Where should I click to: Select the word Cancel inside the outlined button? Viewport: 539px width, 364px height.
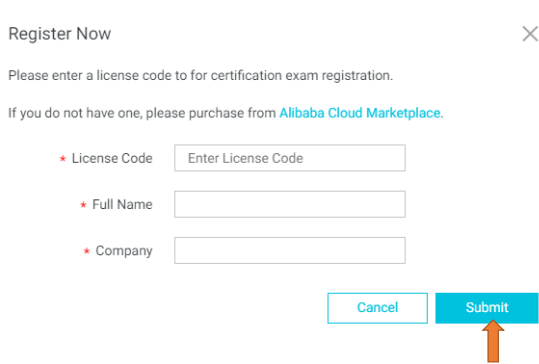[377, 308]
